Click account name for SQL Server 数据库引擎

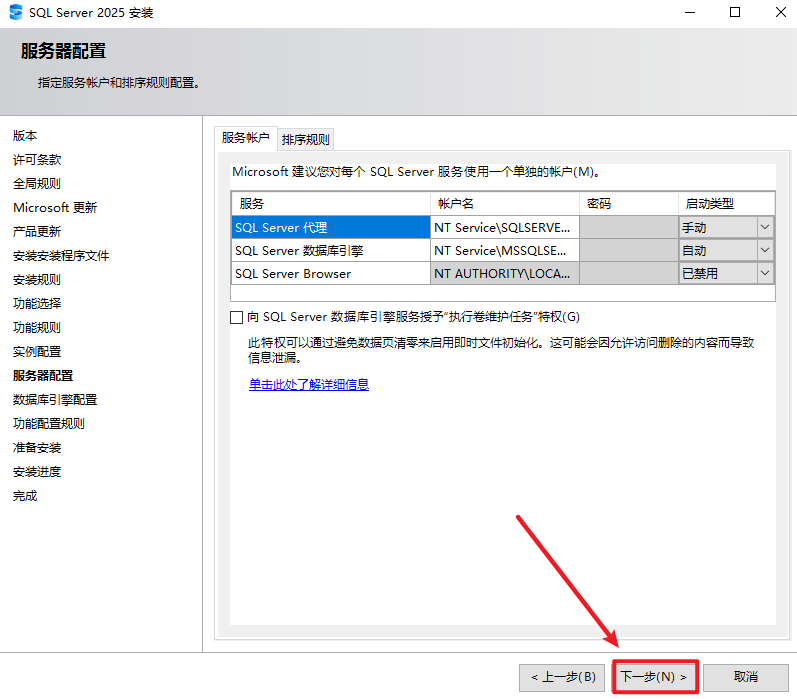pyautogui.click(x=503, y=250)
